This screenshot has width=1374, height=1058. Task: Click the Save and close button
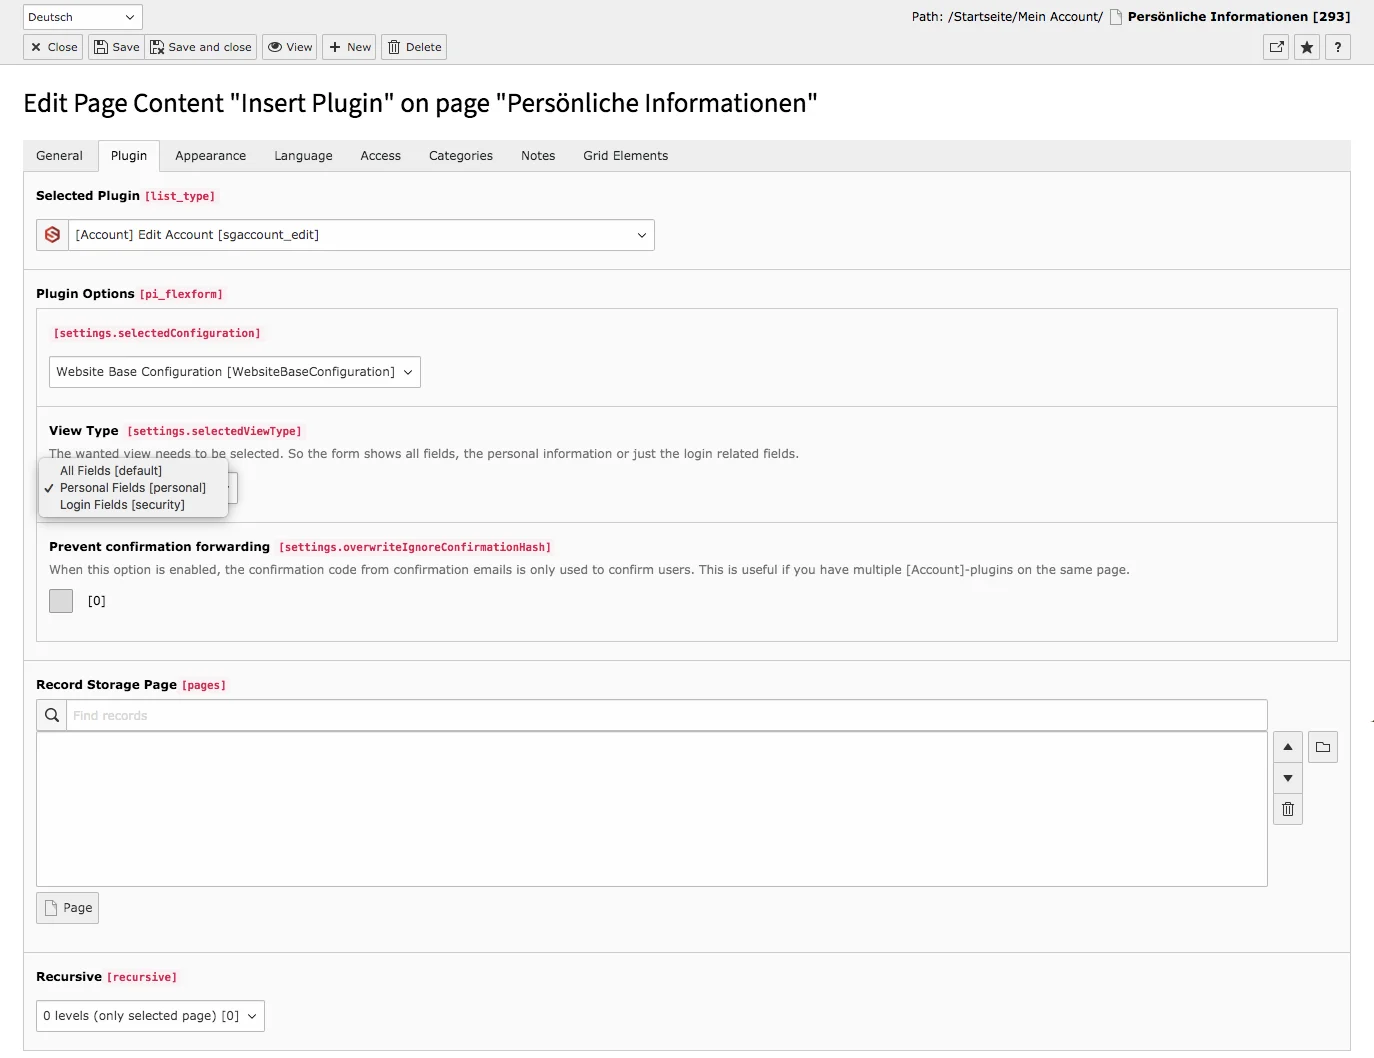coord(200,47)
